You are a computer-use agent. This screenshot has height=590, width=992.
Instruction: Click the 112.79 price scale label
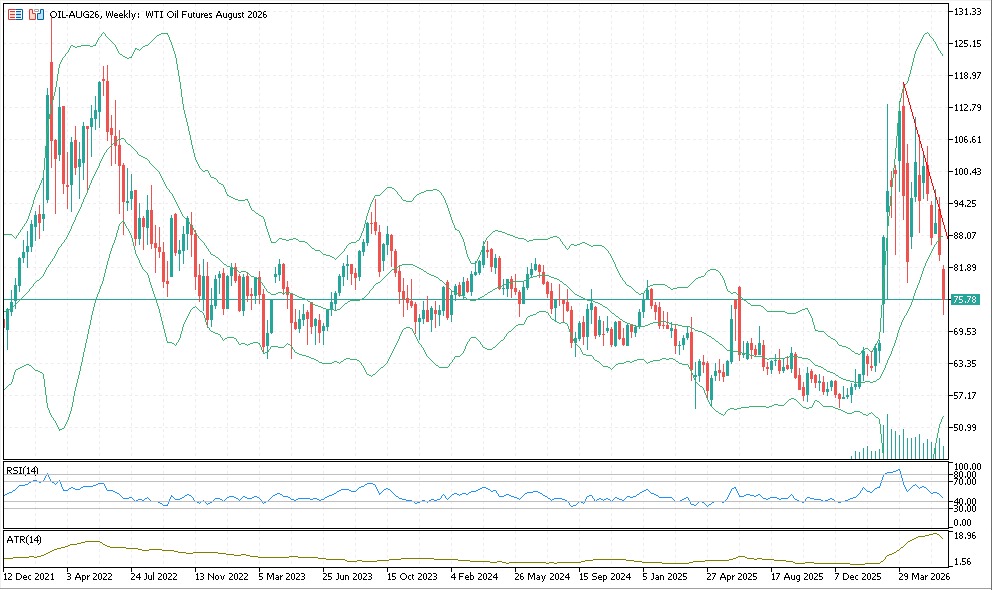pyautogui.click(x=967, y=108)
